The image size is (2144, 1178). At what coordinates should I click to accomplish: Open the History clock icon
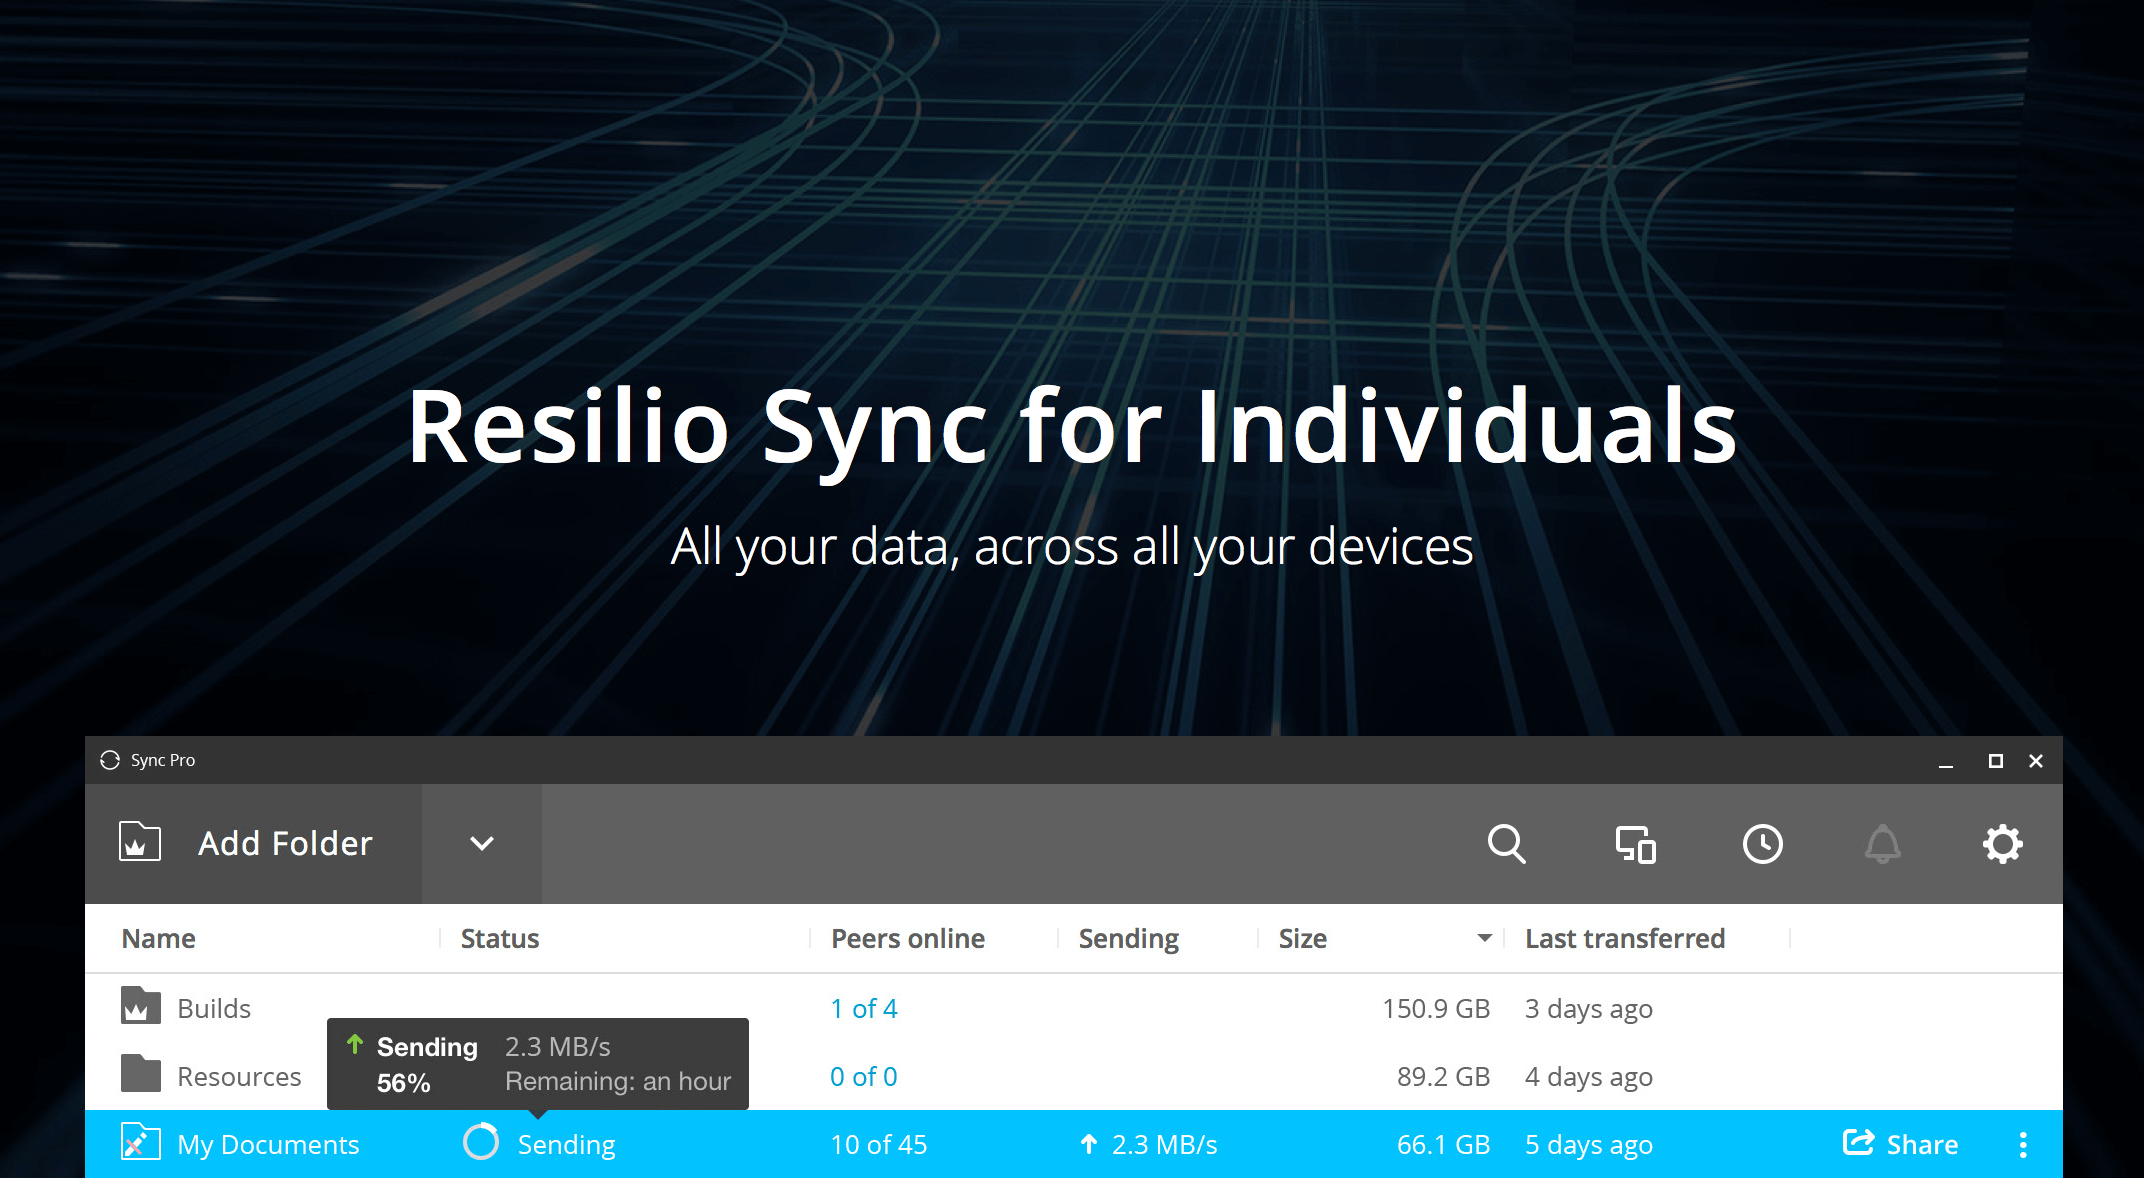(1762, 844)
